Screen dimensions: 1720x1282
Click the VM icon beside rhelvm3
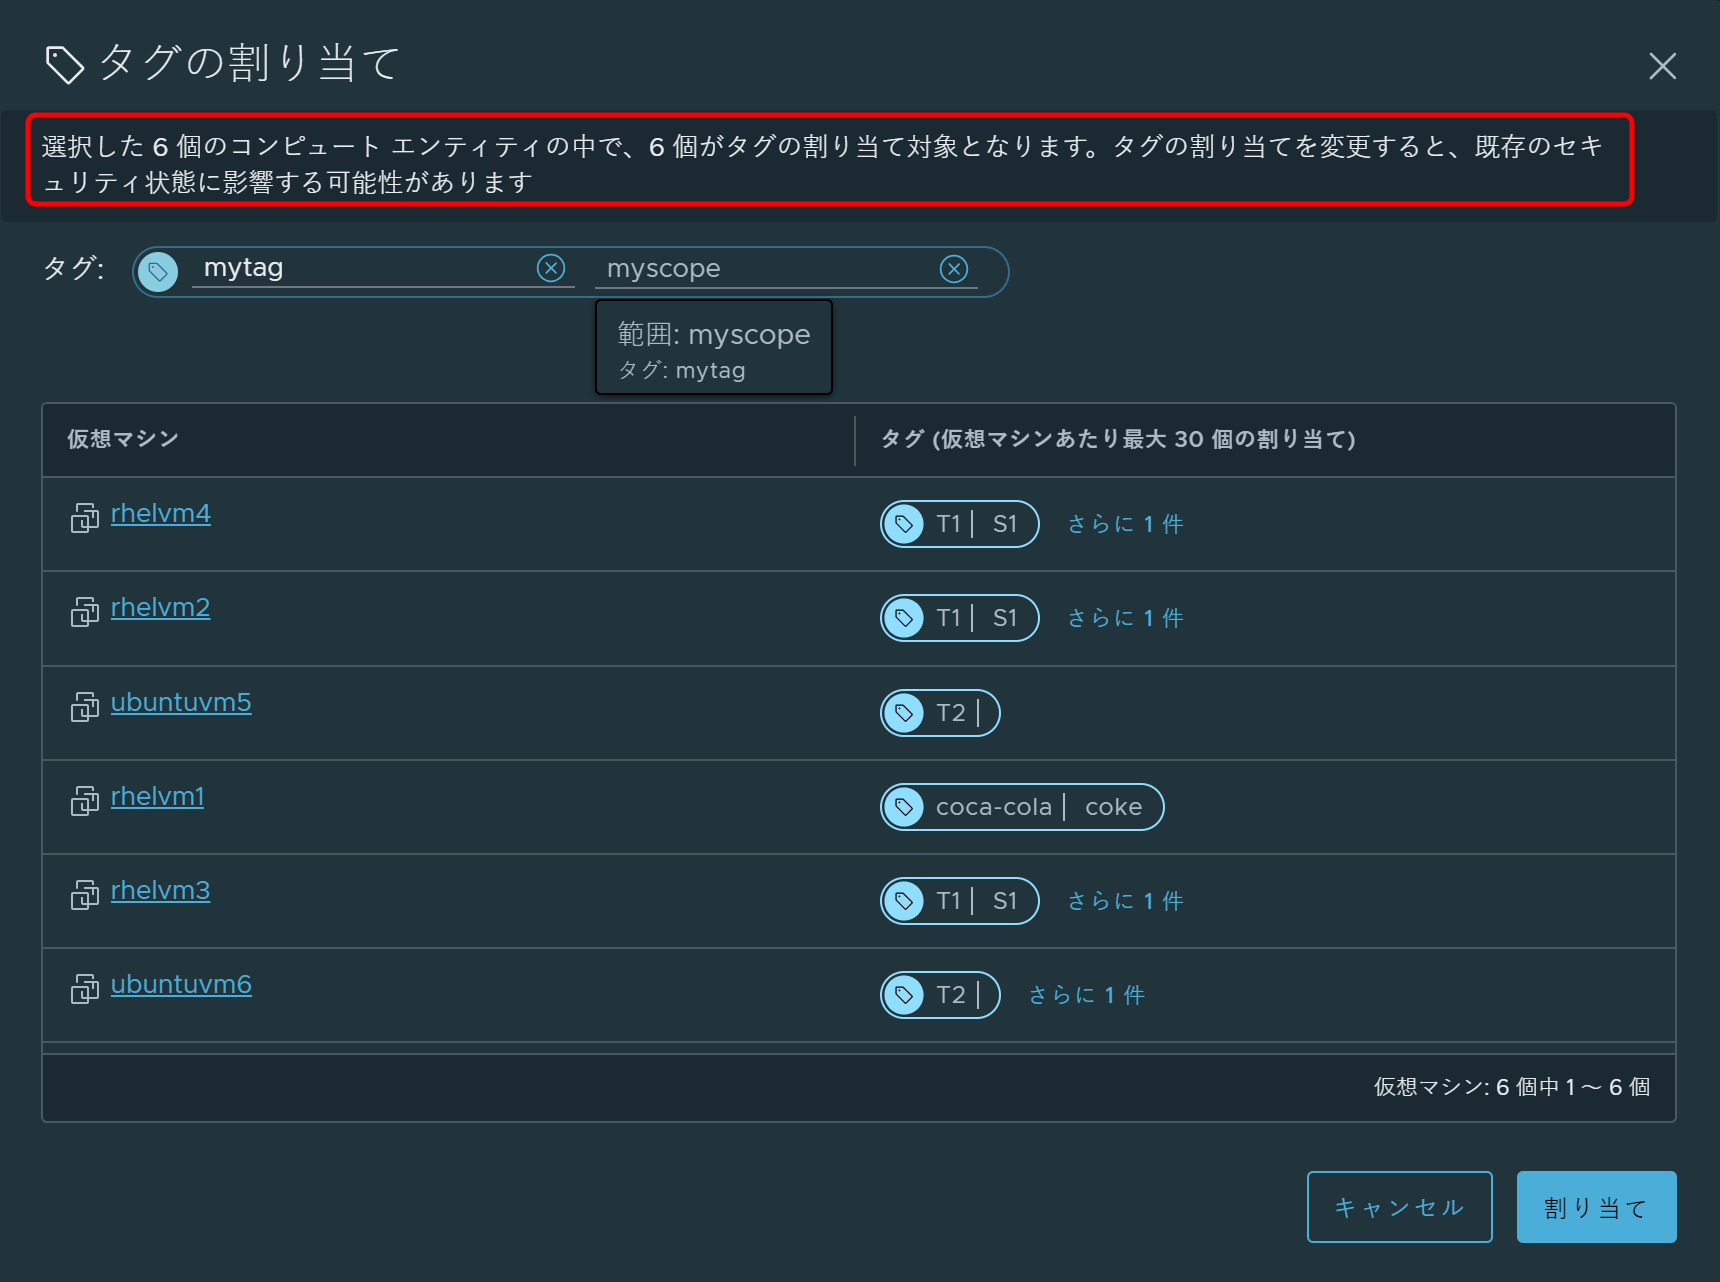85,895
